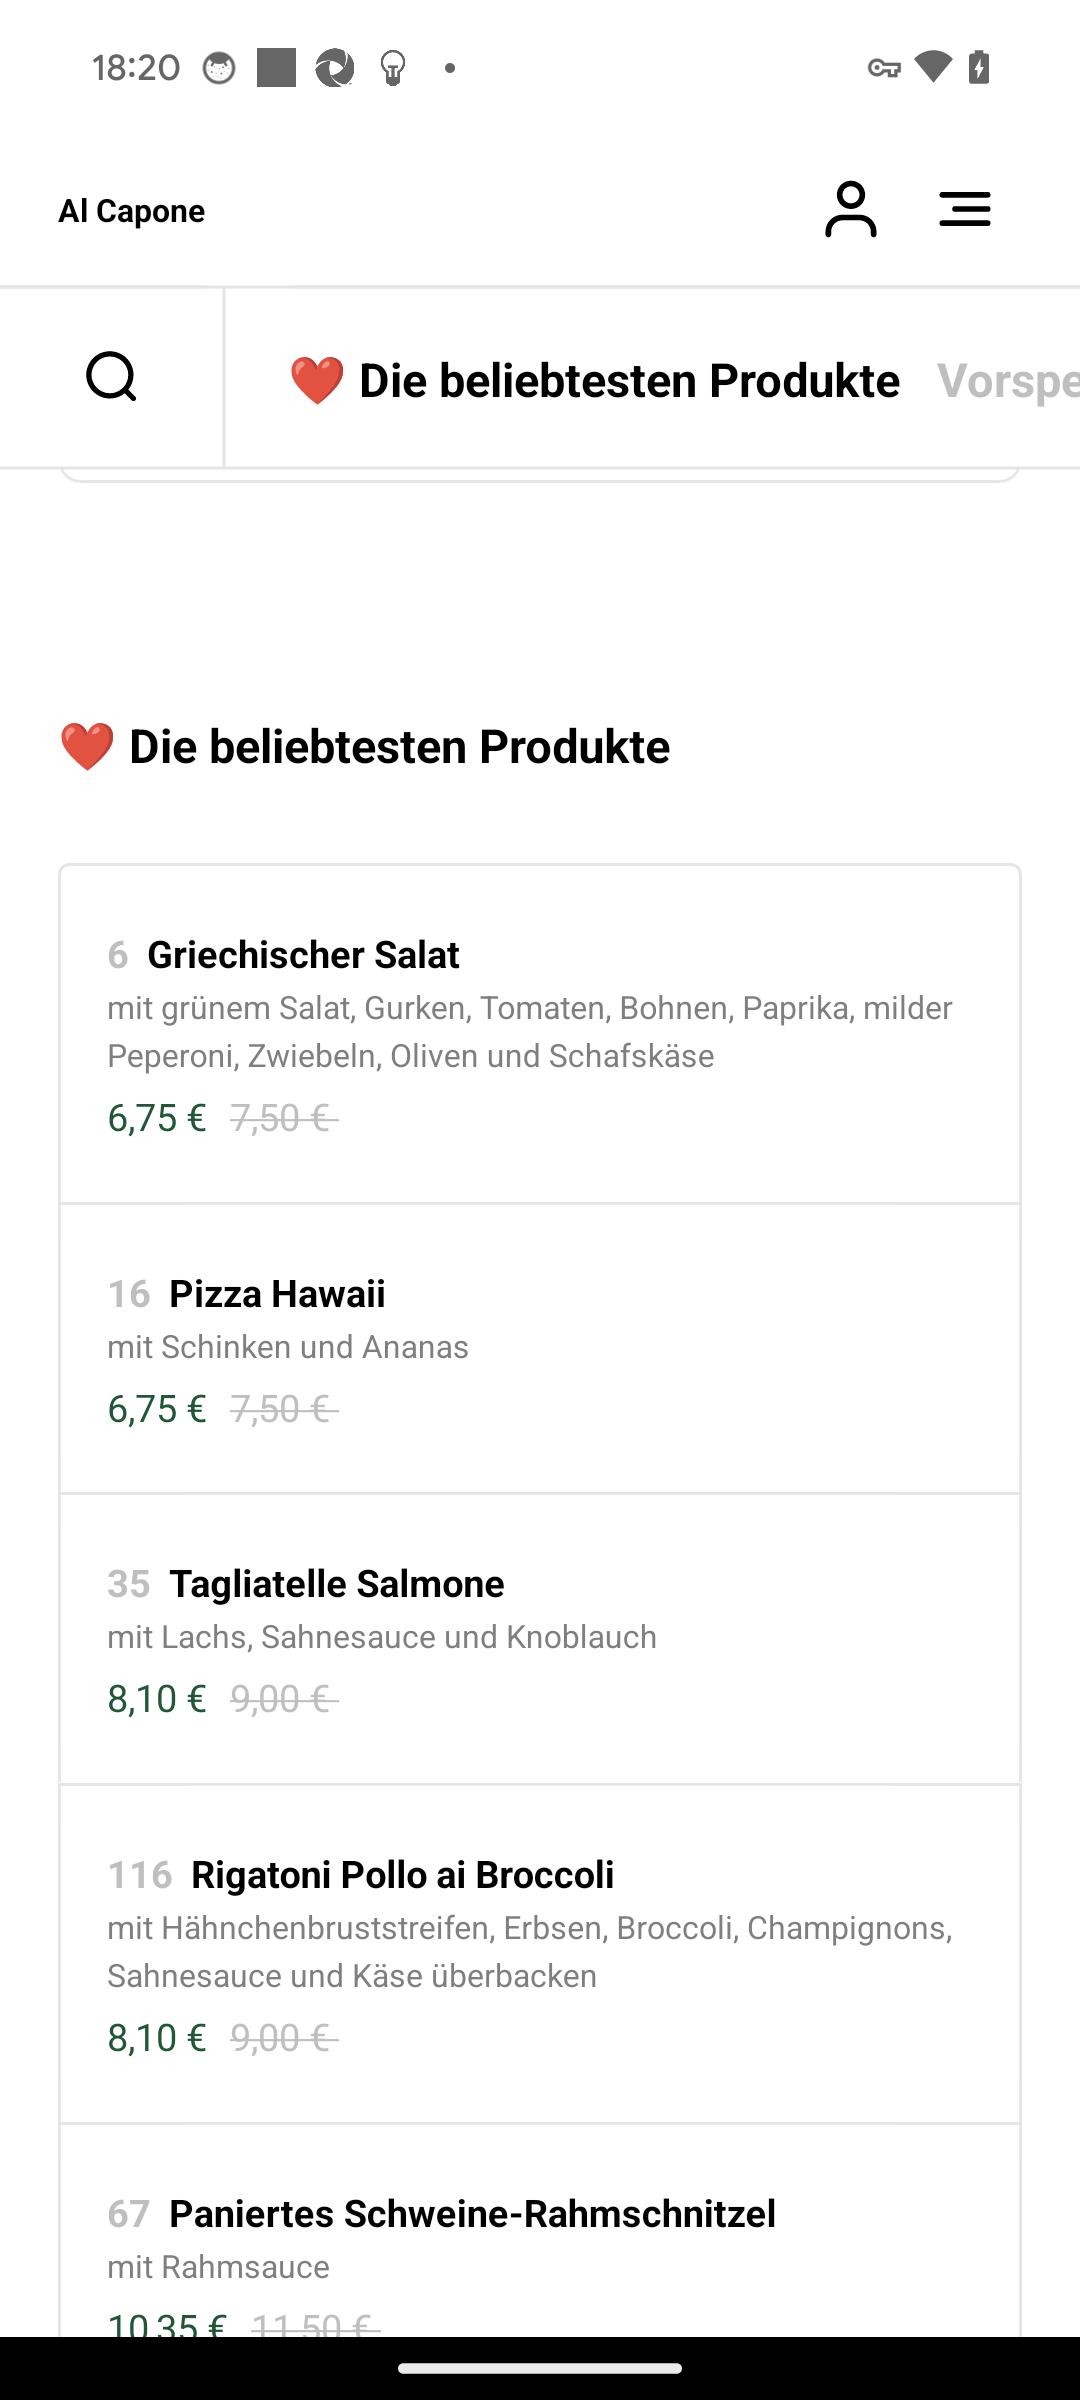
Task: Choose Tagliatelle Salmone dish
Action: click(x=540, y=1639)
